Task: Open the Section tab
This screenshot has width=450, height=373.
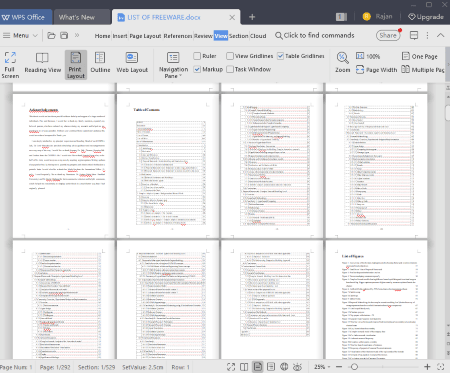Action: 238,36
